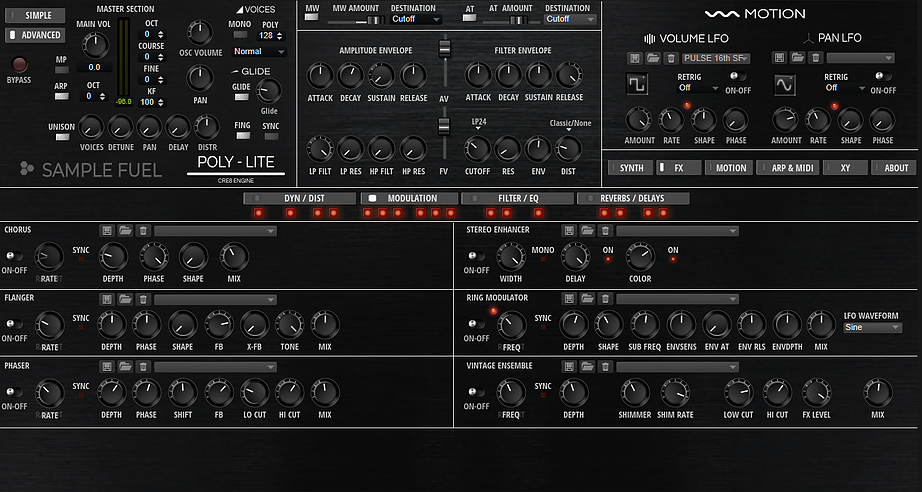Toggle Stereo Enhancer ON-OFF switch
This screenshot has height=492, width=922.
476,256
